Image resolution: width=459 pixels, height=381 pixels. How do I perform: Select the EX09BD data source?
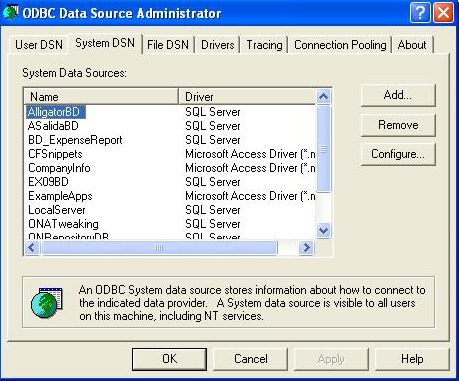(48, 182)
